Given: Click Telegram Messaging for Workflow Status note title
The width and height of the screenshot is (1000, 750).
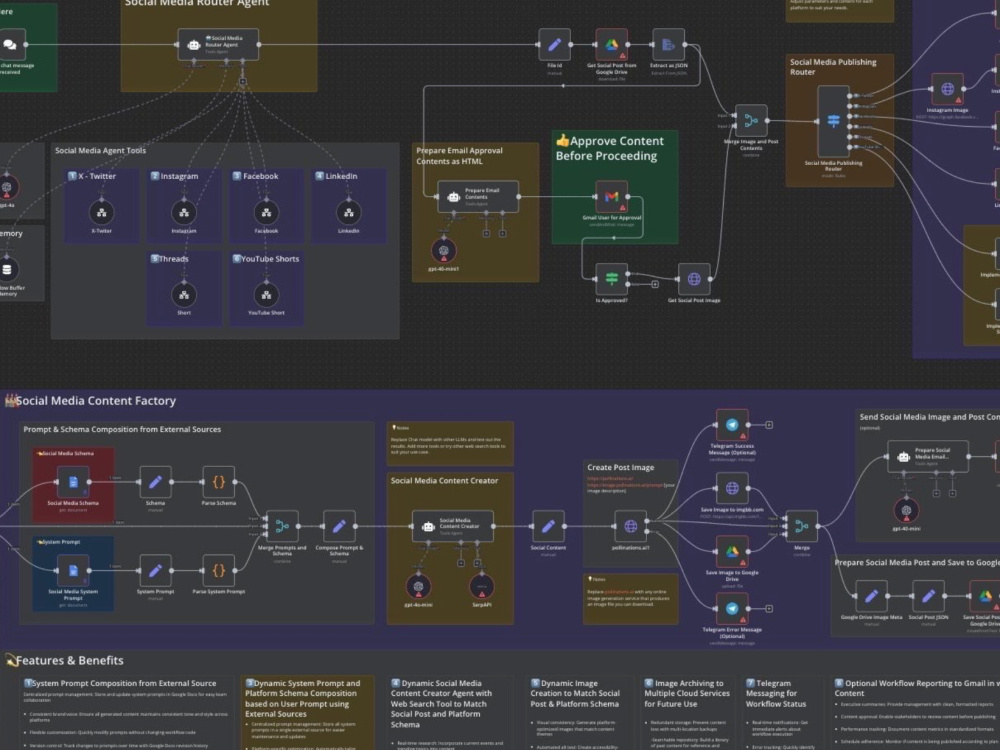Looking at the screenshot, I should (x=776, y=694).
